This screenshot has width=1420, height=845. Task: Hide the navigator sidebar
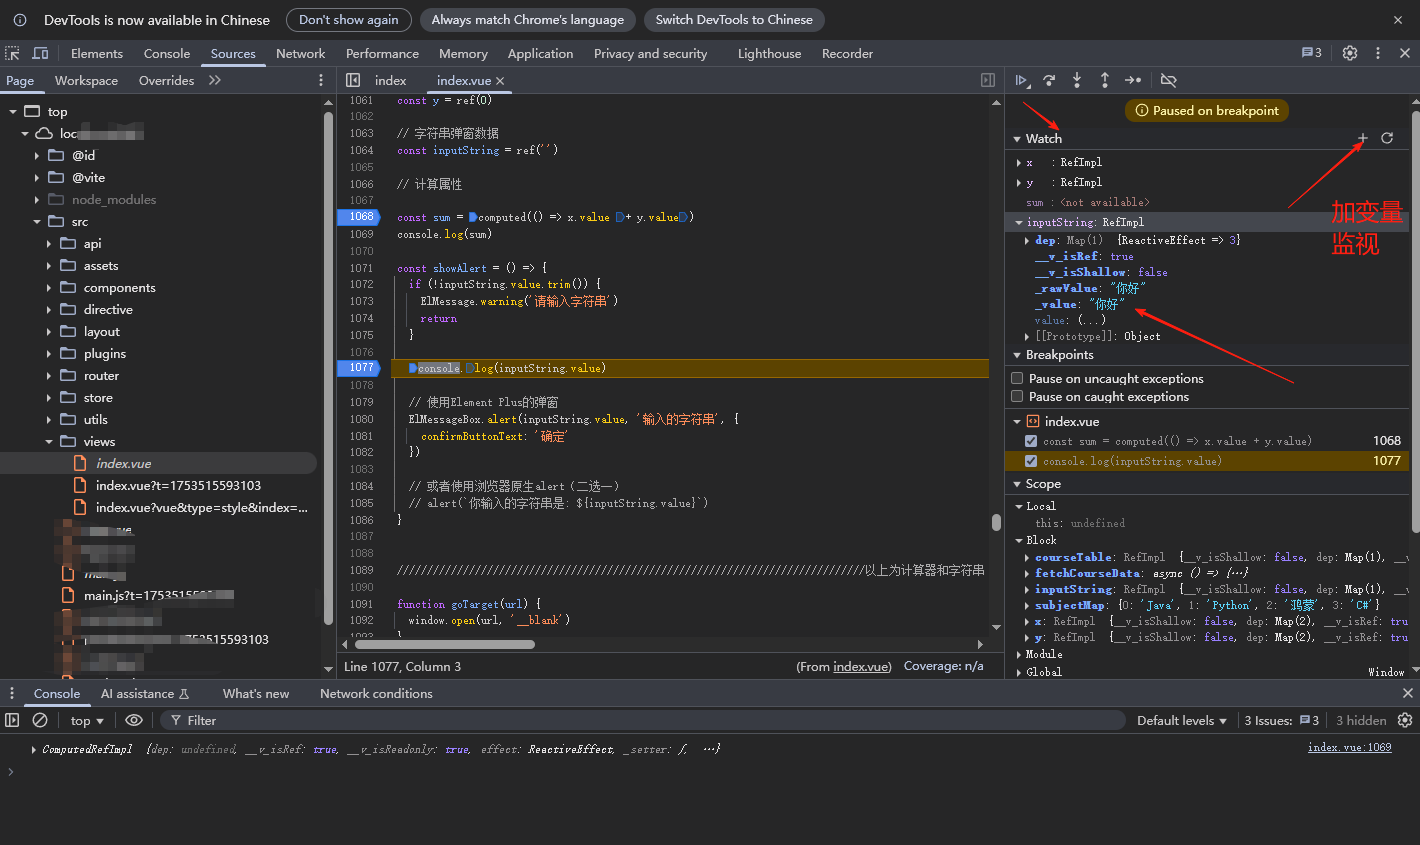pos(353,80)
